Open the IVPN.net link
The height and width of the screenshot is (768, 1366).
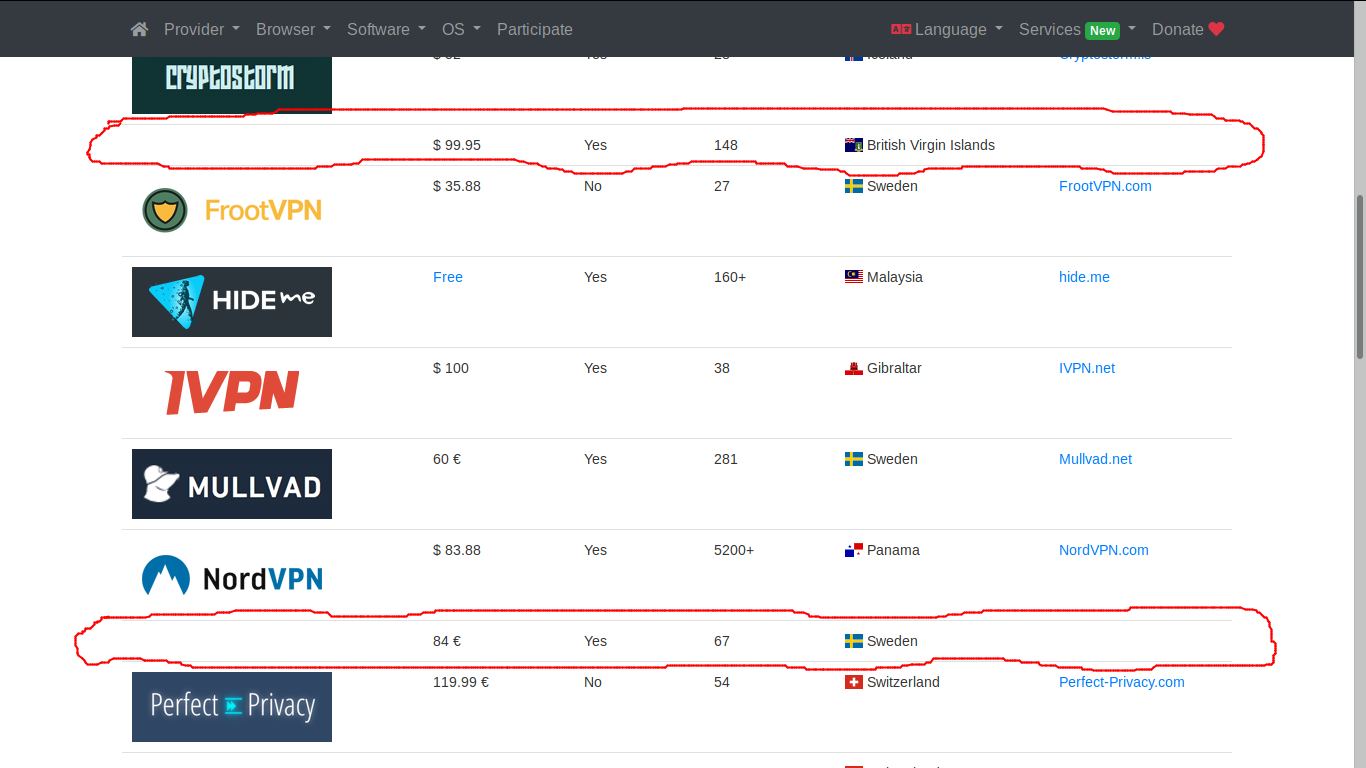point(1087,368)
